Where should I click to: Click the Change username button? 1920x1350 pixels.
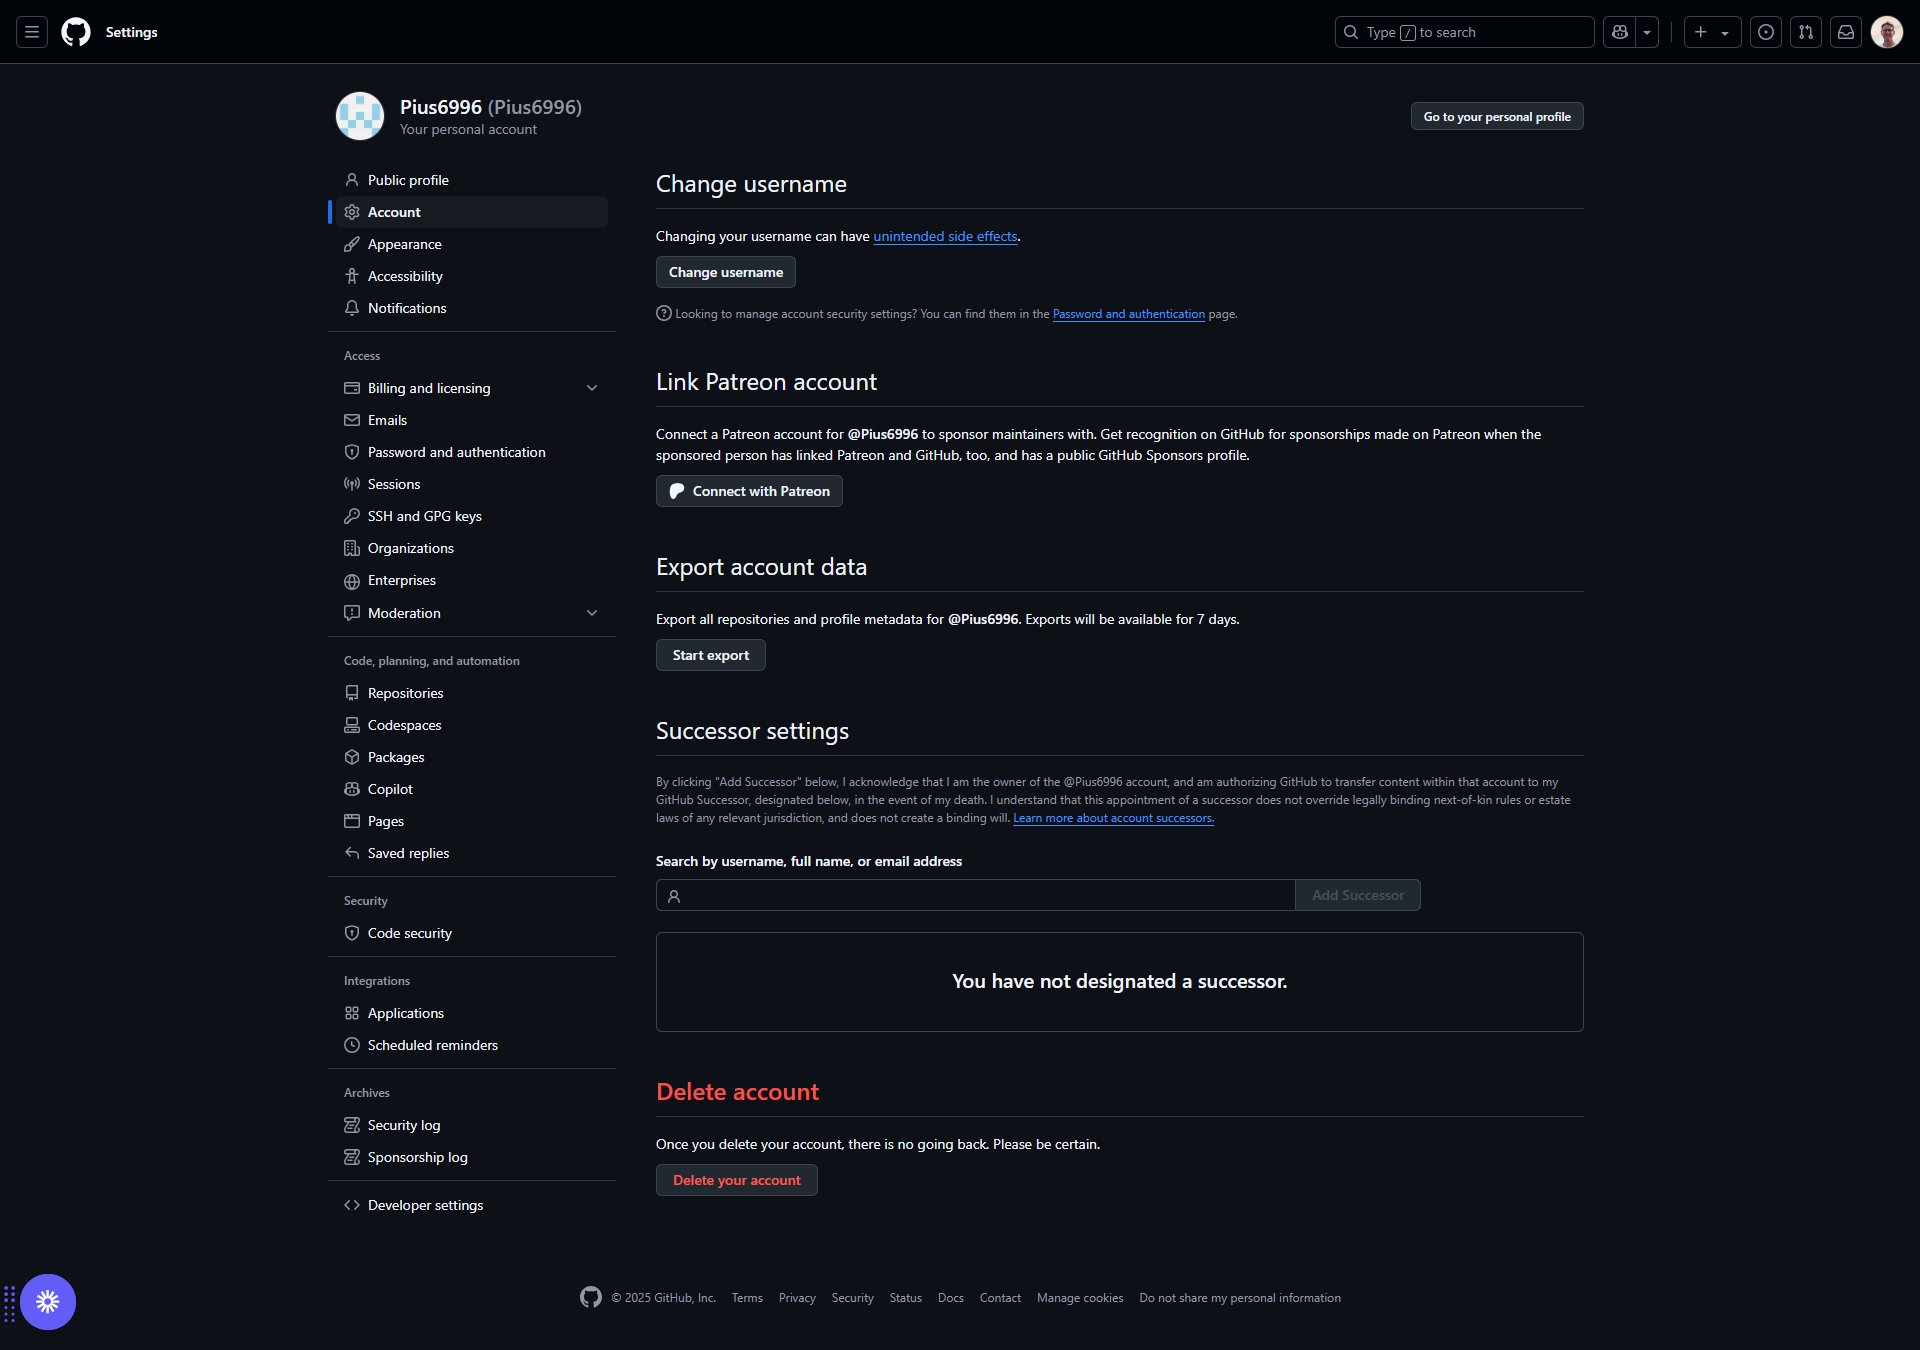(726, 272)
